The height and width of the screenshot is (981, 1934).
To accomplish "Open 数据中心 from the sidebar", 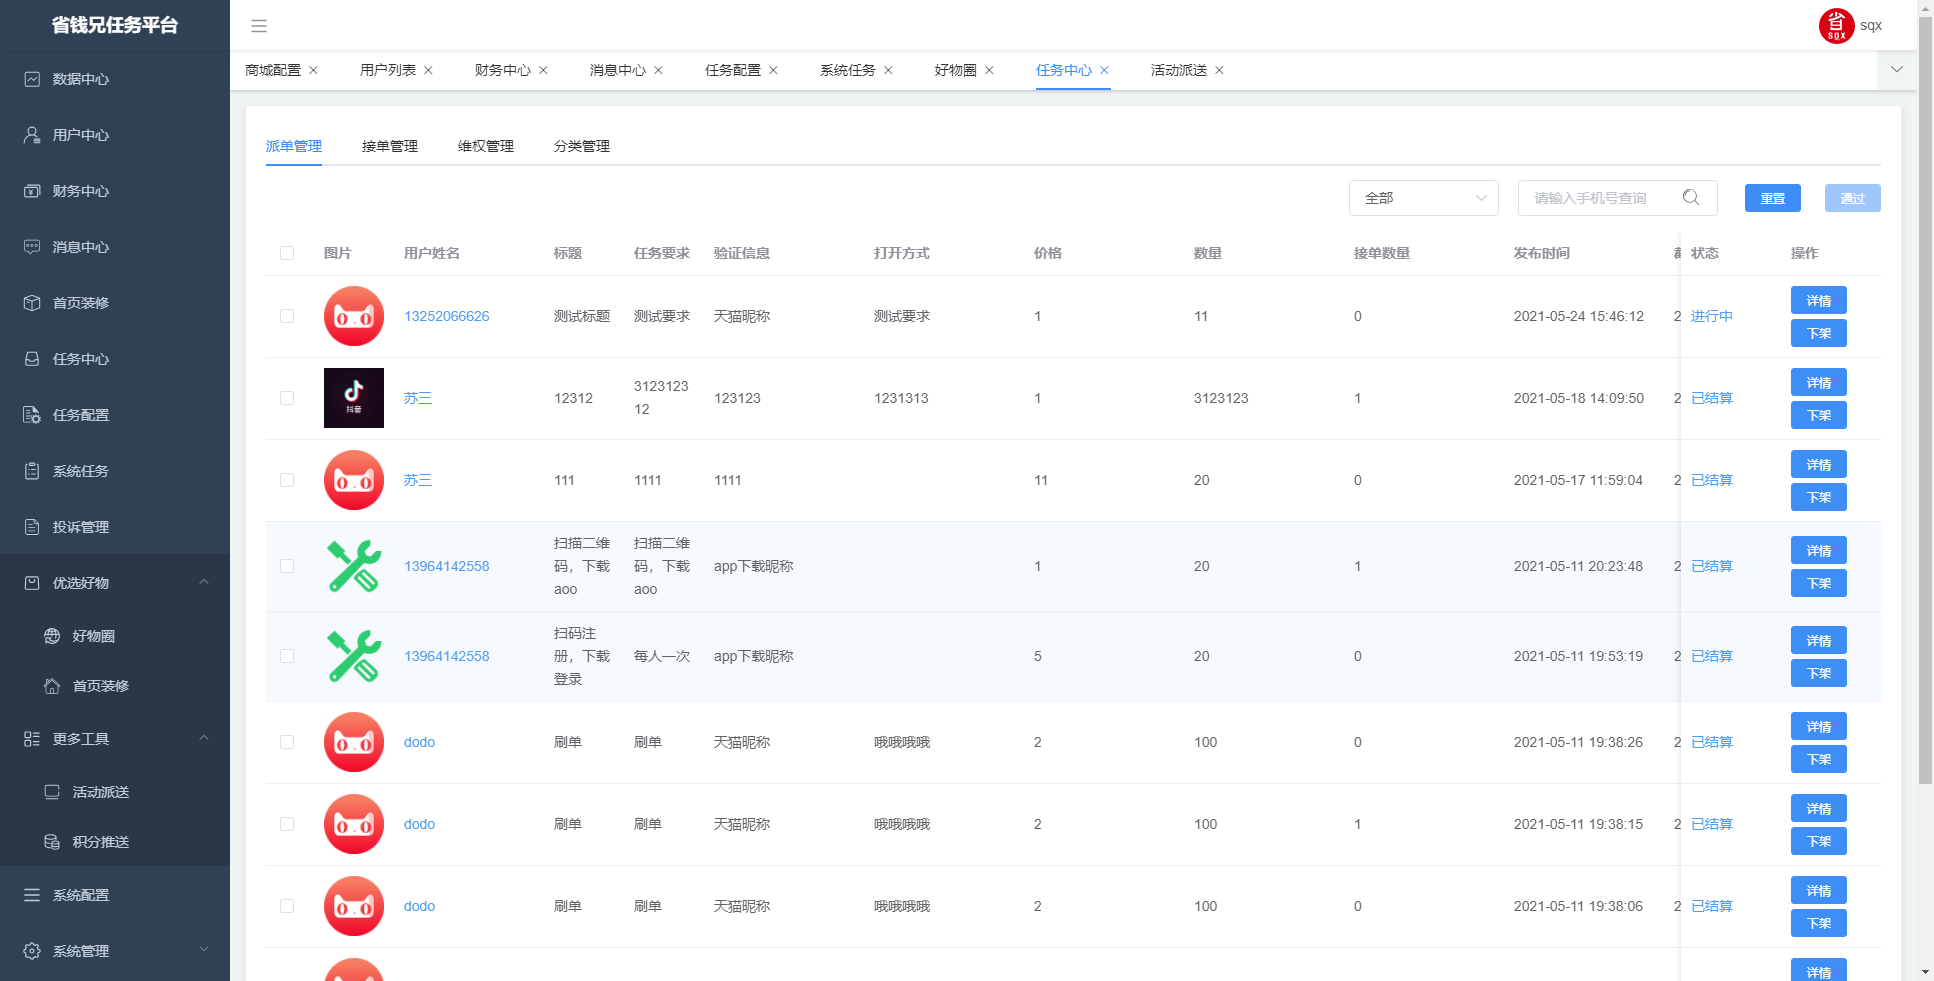I will pyautogui.click(x=81, y=79).
